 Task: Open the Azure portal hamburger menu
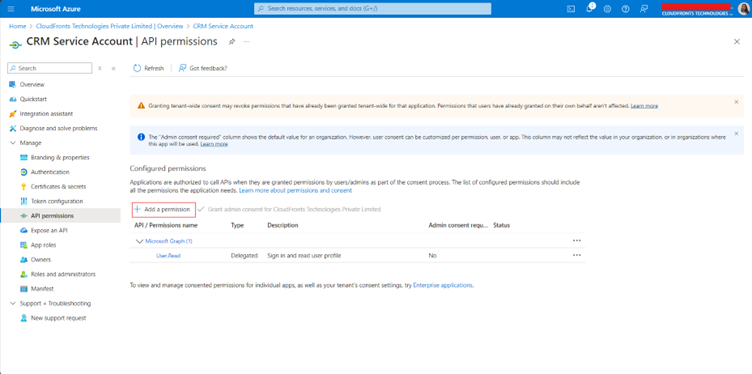click(x=11, y=9)
